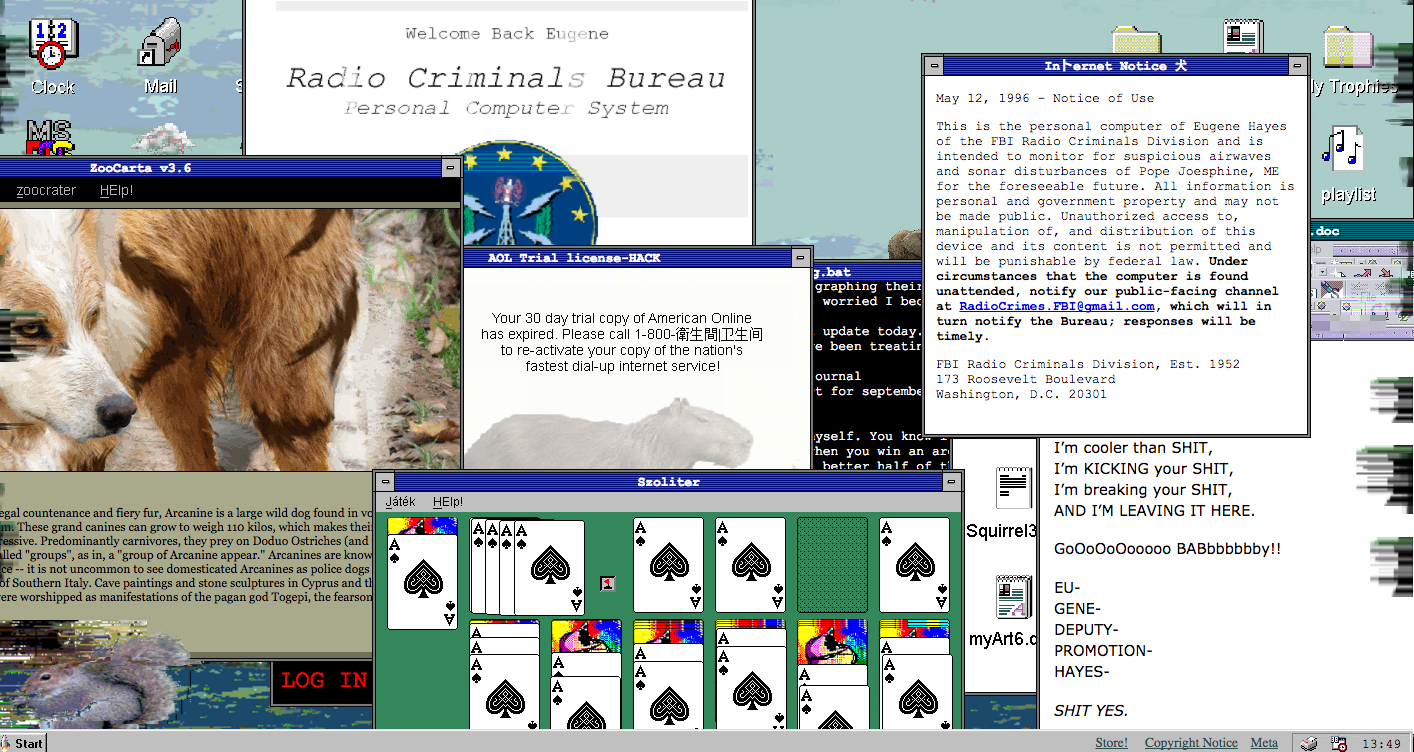Image resolution: width=1414 pixels, height=752 pixels.
Task: Open the HElp! menu in Szoliter
Action: (448, 502)
